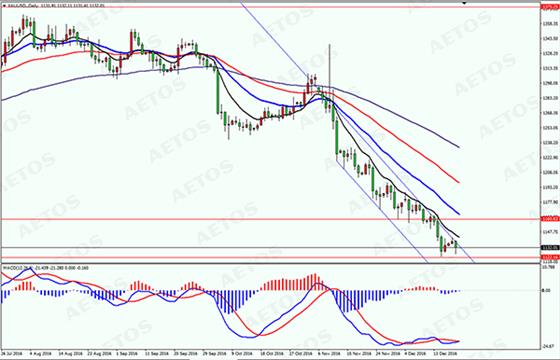Click the end of the blue moving average line
The image size is (560, 360).
click(459, 214)
